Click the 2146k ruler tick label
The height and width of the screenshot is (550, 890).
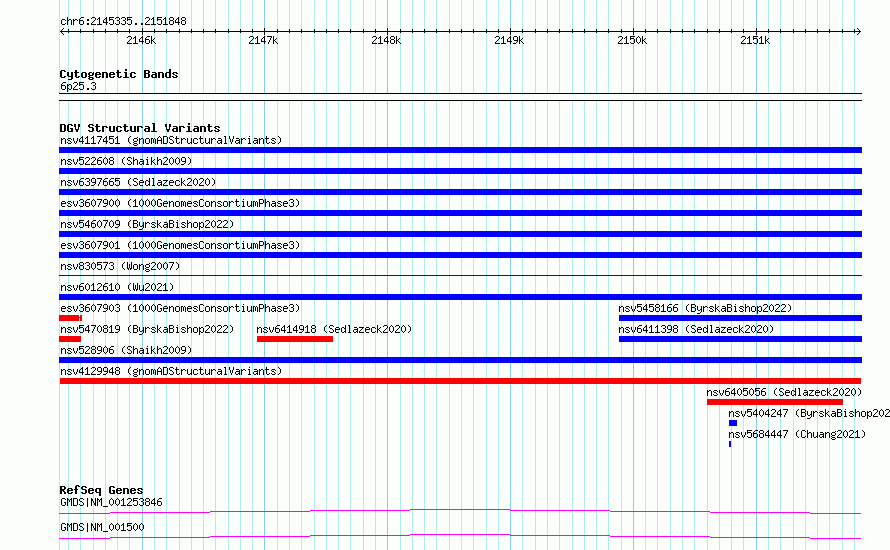coord(141,40)
